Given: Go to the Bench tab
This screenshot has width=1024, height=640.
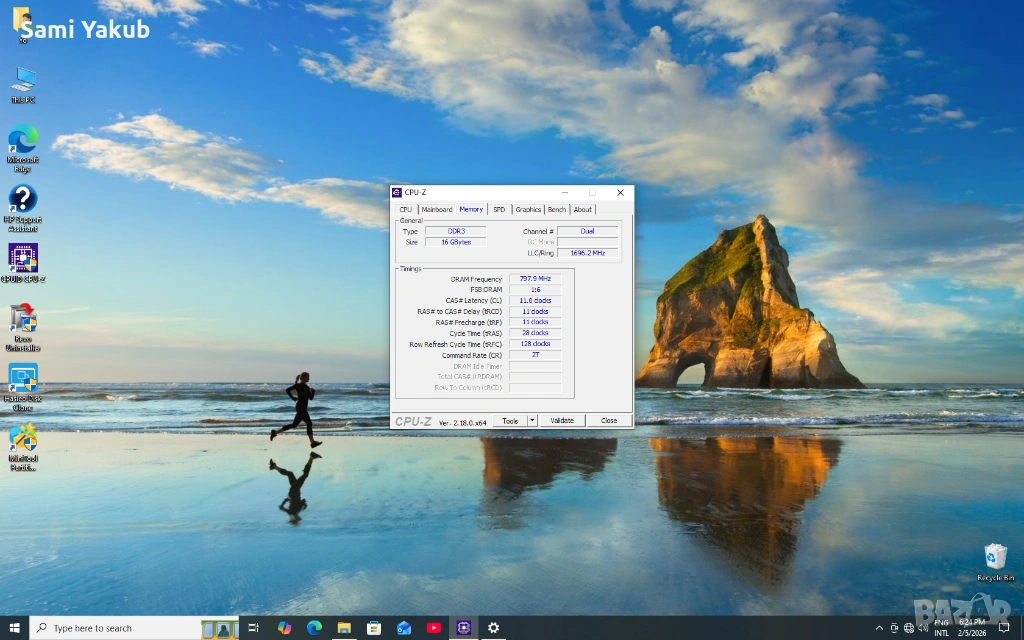Looking at the screenshot, I should coord(557,210).
